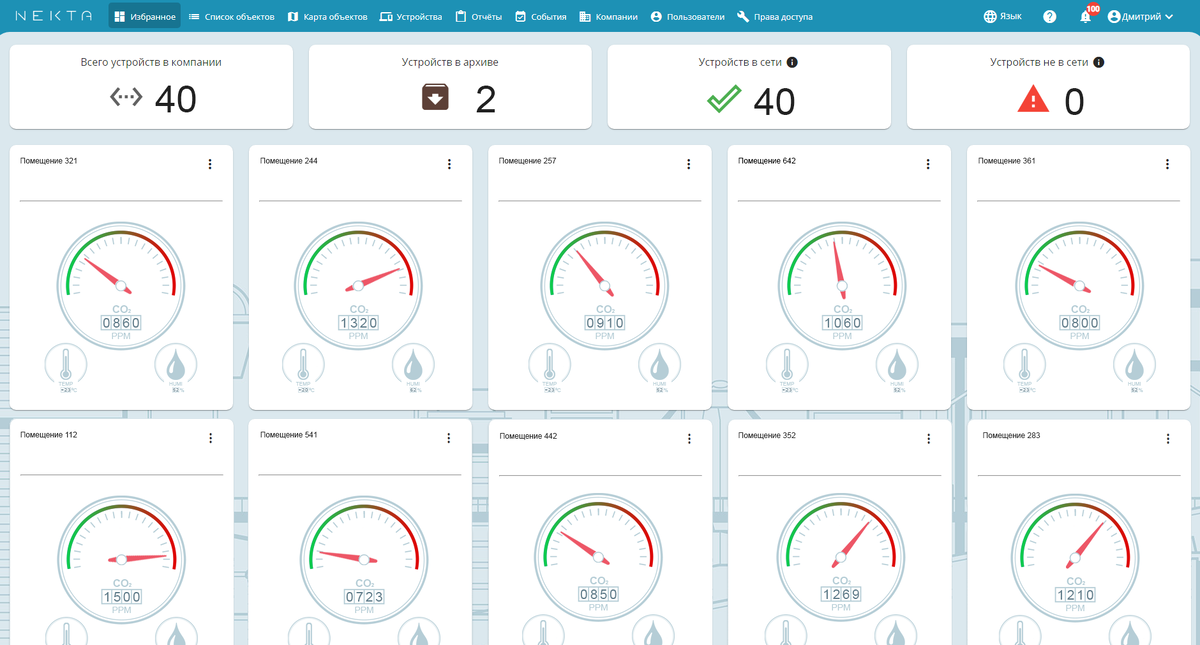
Task: Open options menu for Помещение 352
Action: click(929, 439)
